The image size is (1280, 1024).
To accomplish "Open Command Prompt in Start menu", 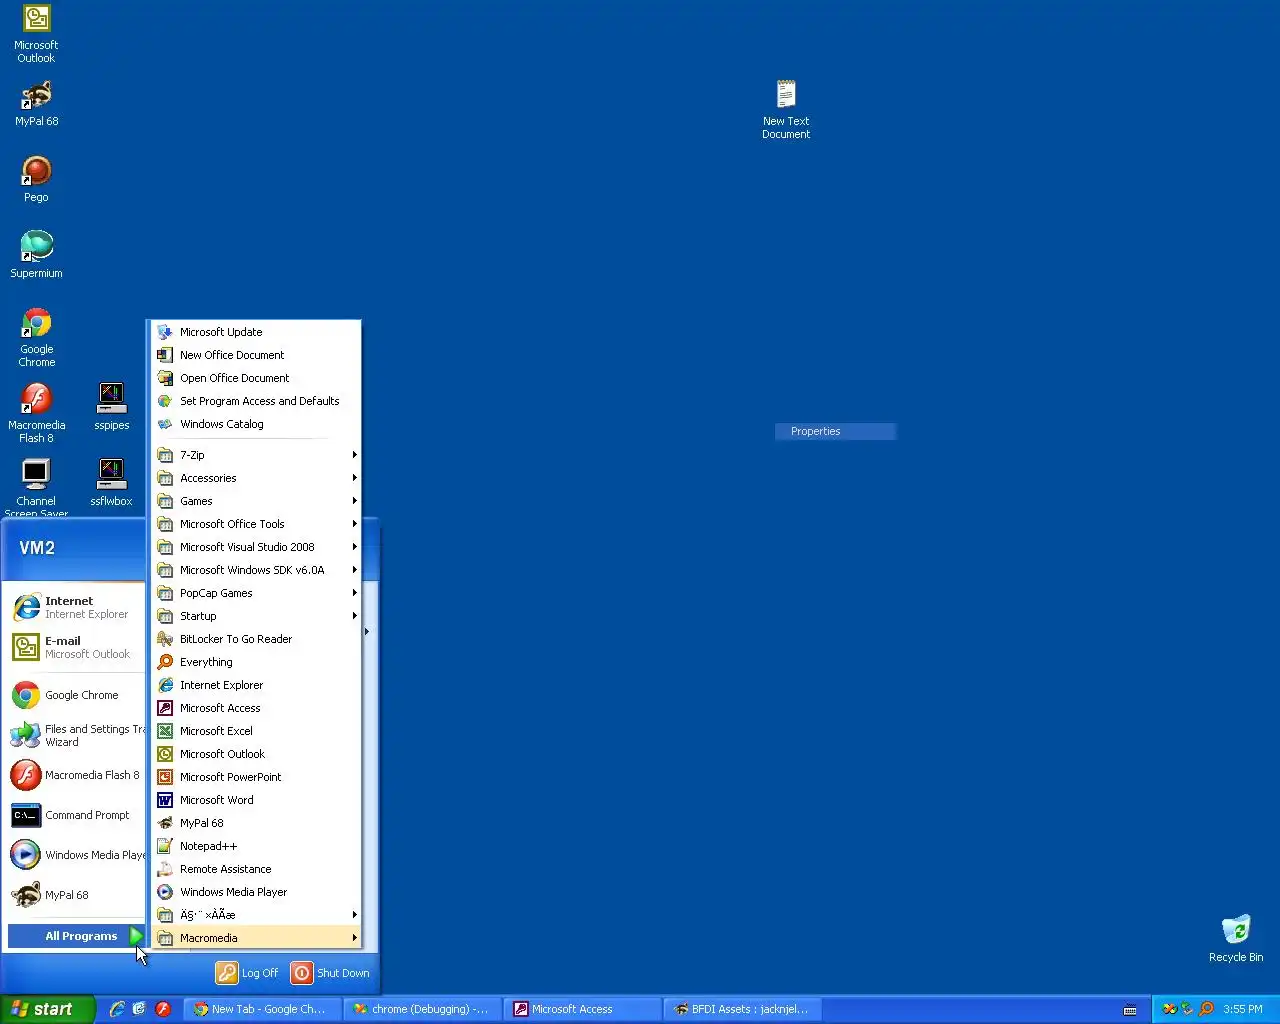I will (76, 815).
